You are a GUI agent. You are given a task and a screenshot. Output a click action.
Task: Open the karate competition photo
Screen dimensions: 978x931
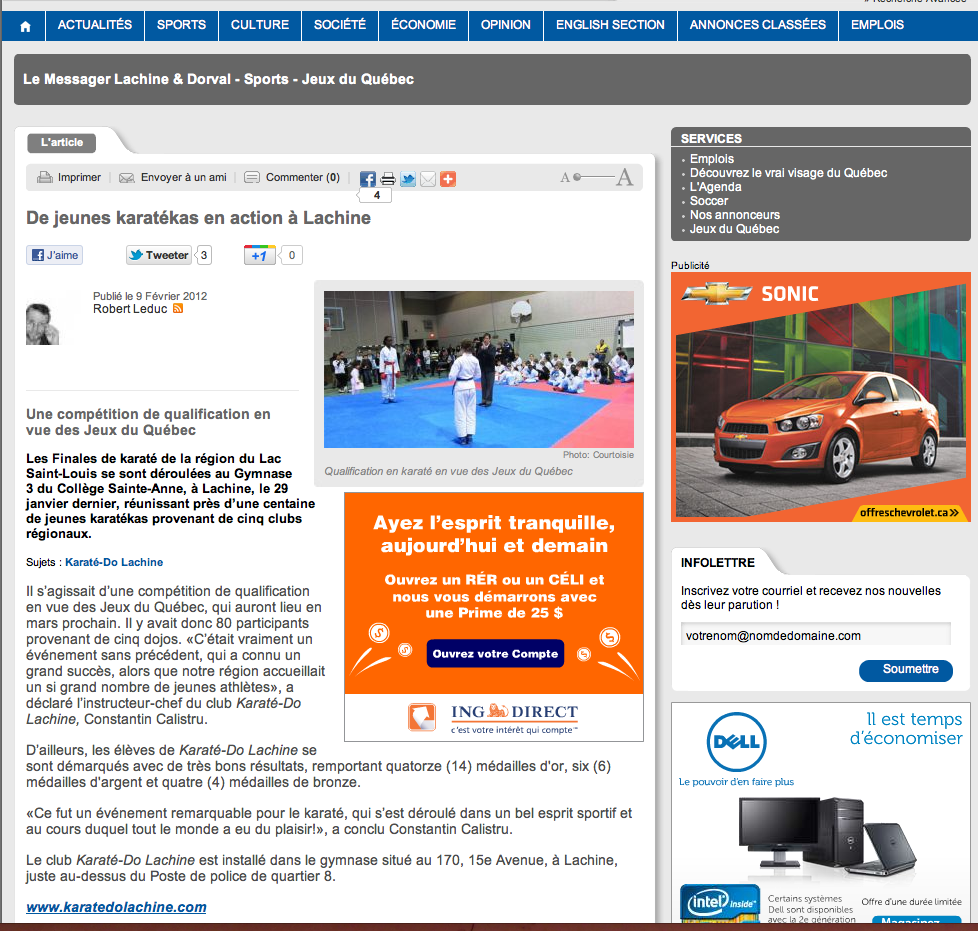tap(479, 369)
